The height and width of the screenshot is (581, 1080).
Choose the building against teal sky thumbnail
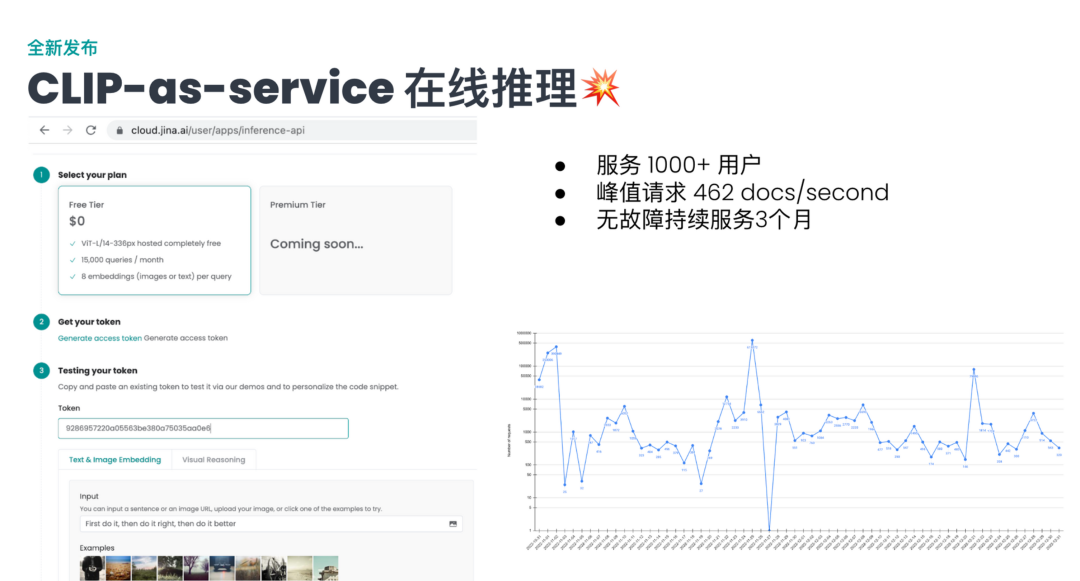(x=326, y=569)
